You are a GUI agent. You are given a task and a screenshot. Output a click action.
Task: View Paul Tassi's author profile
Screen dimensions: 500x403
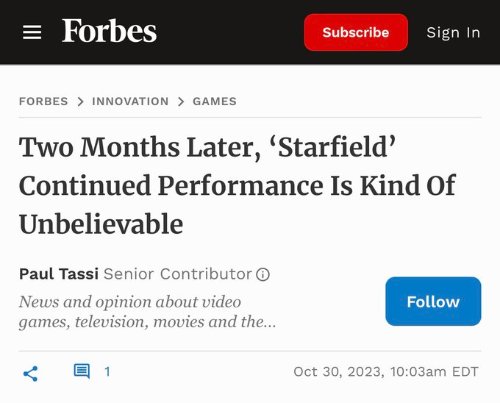point(59,274)
